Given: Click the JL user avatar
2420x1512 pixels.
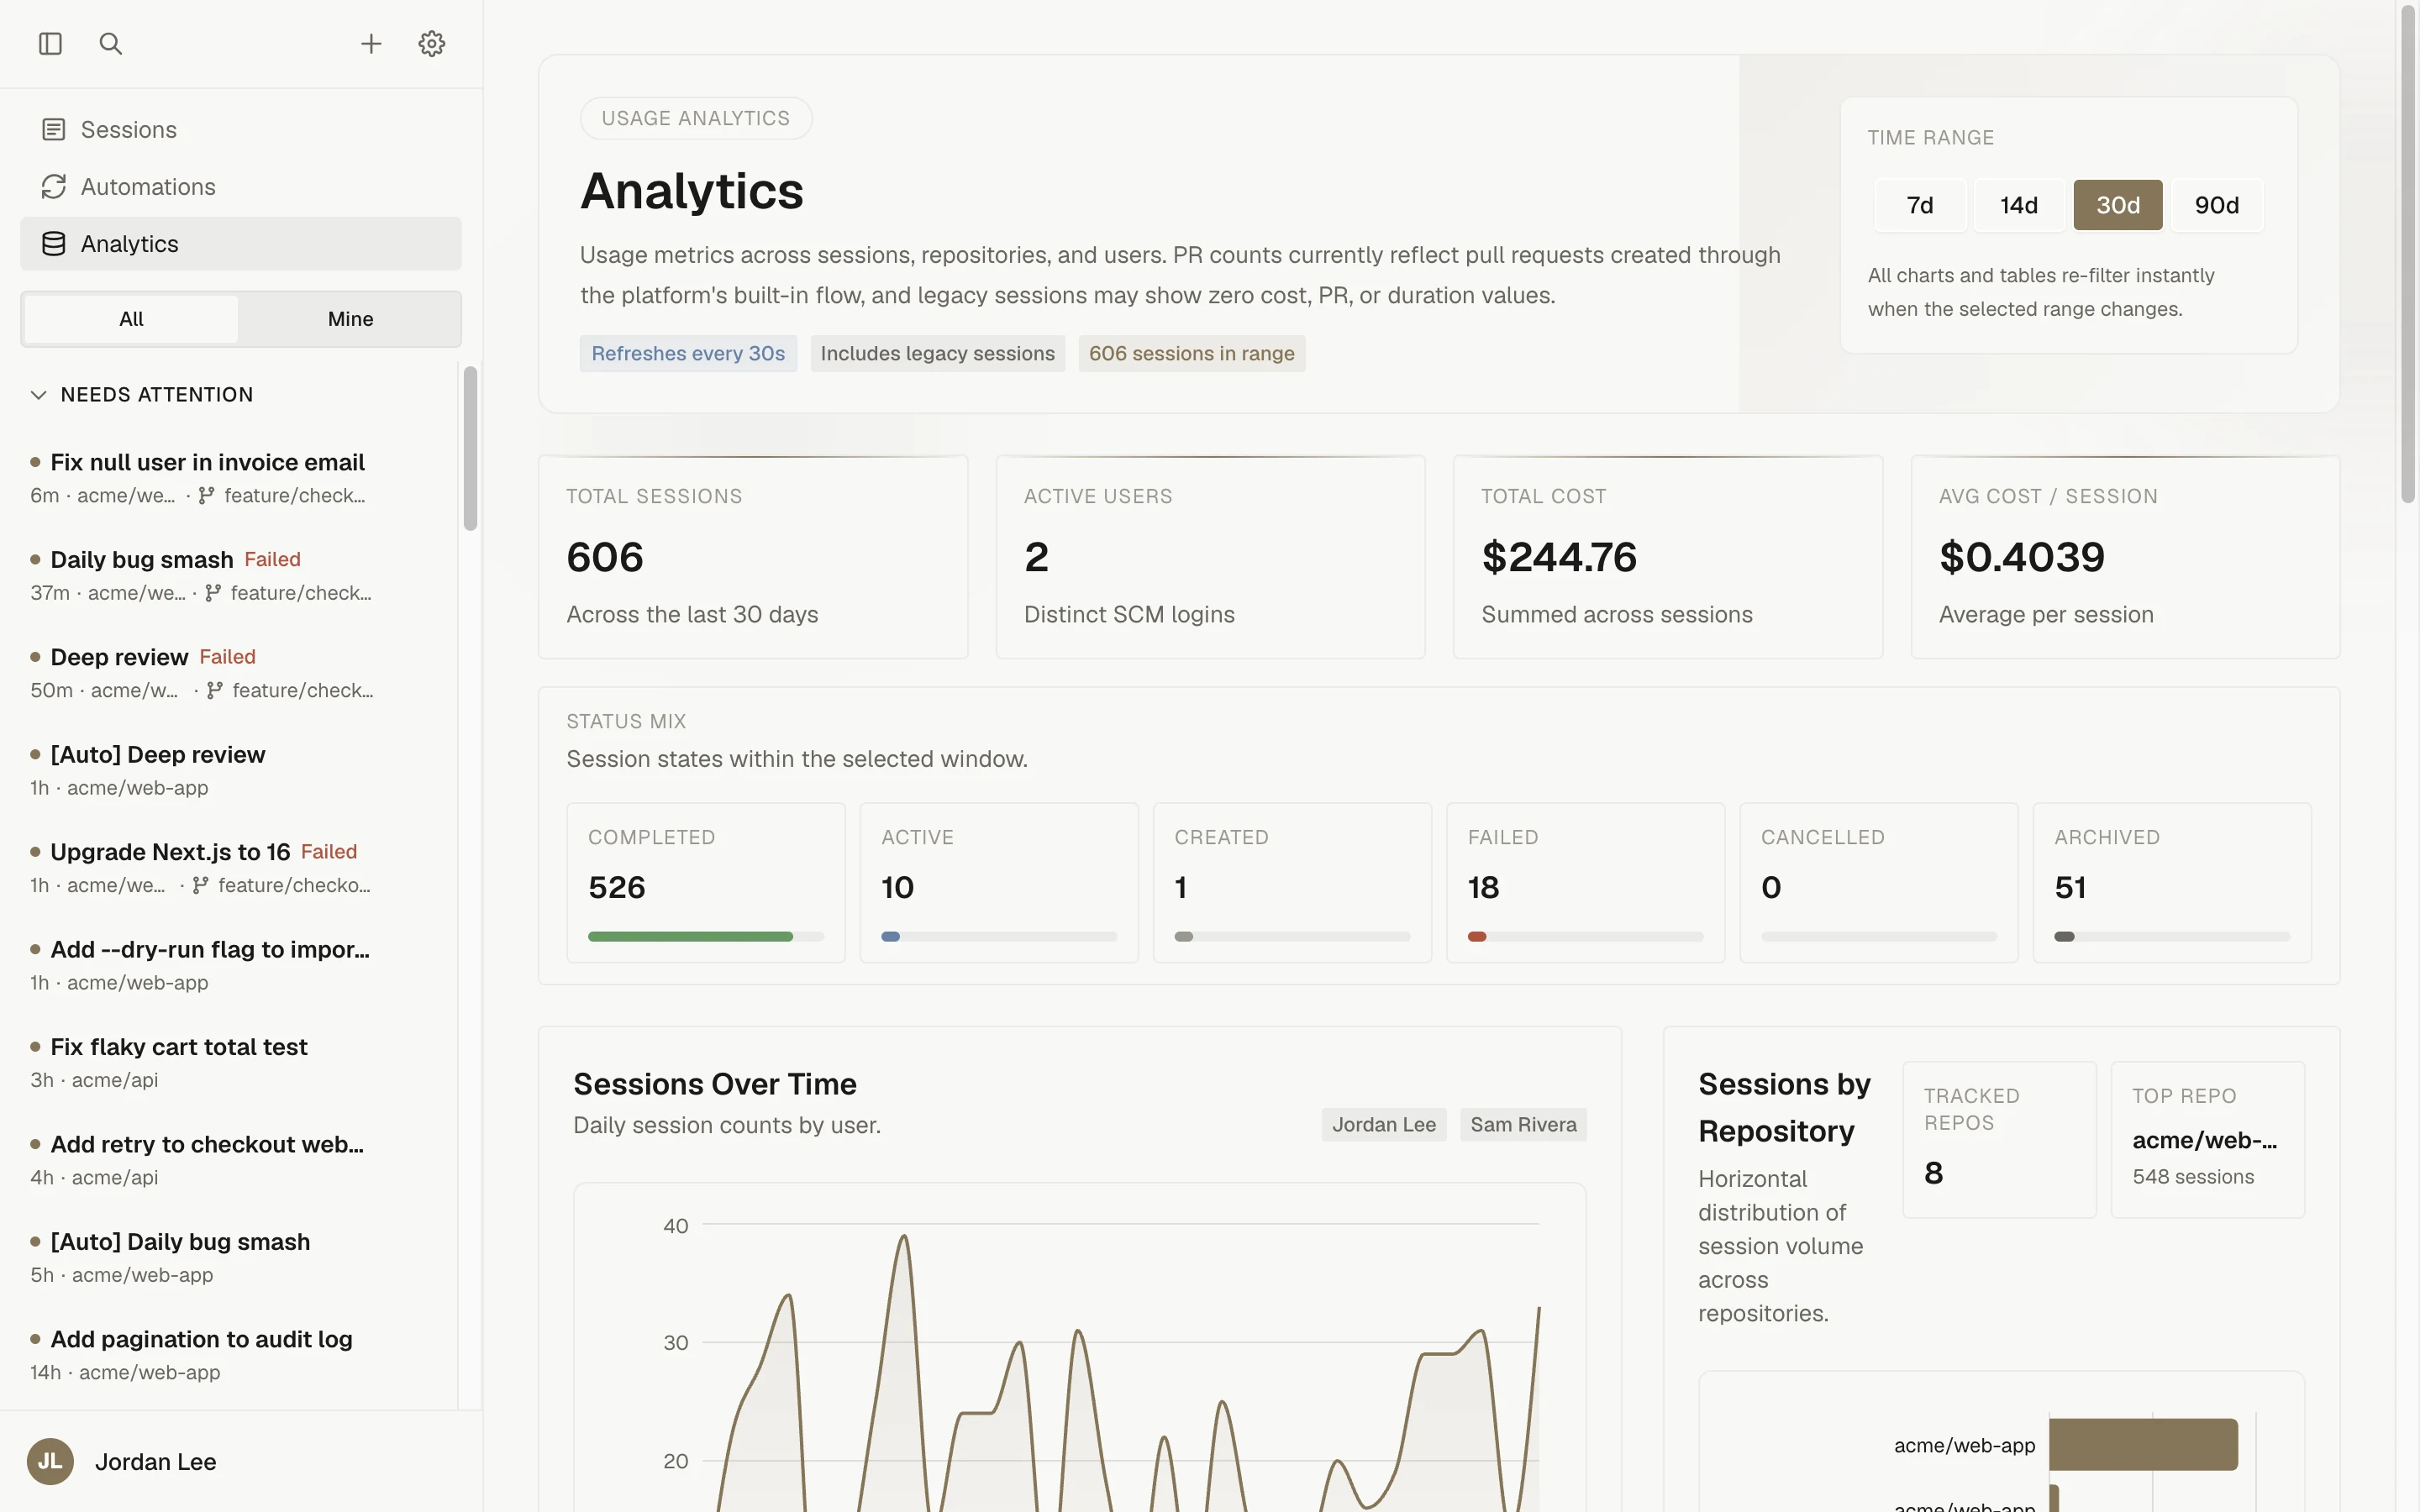Looking at the screenshot, I should pos(50,1461).
